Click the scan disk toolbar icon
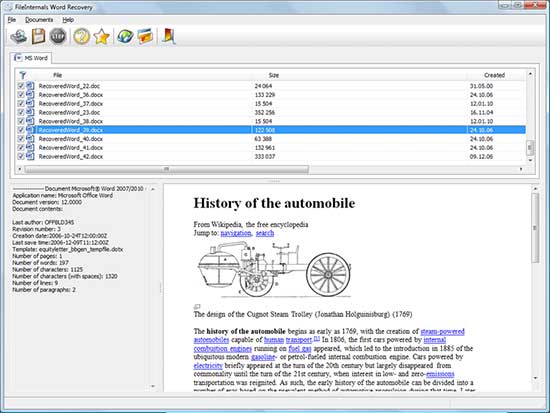This screenshot has width=550, height=413. (18, 36)
